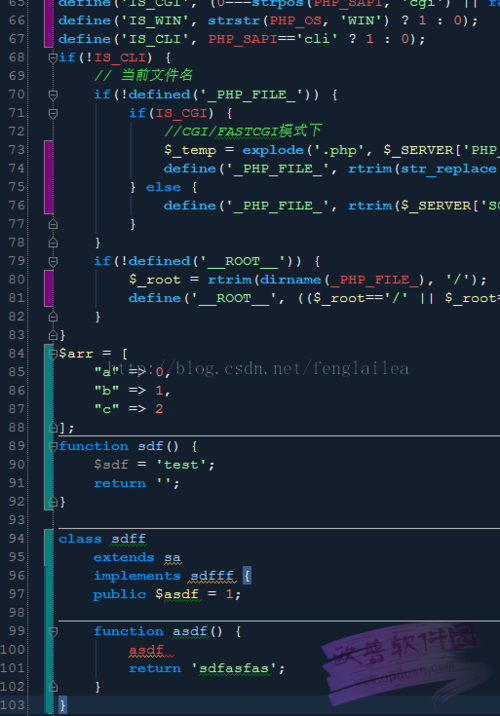Click the value 2 on line 87
The width and height of the screenshot is (500, 716).
pos(159,409)
